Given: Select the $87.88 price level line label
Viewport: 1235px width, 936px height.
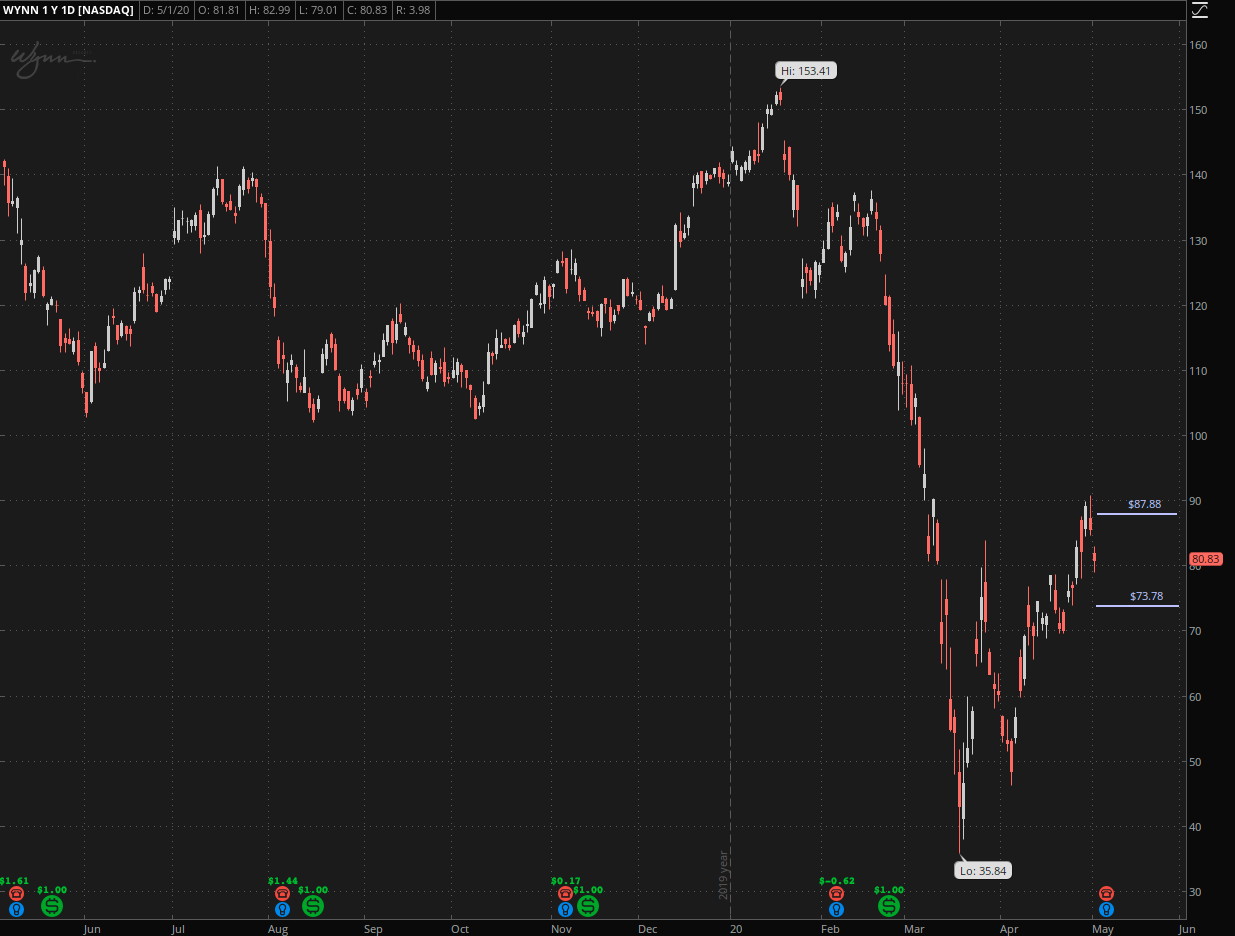Looking at the screenshot, I should point(1145,505).
